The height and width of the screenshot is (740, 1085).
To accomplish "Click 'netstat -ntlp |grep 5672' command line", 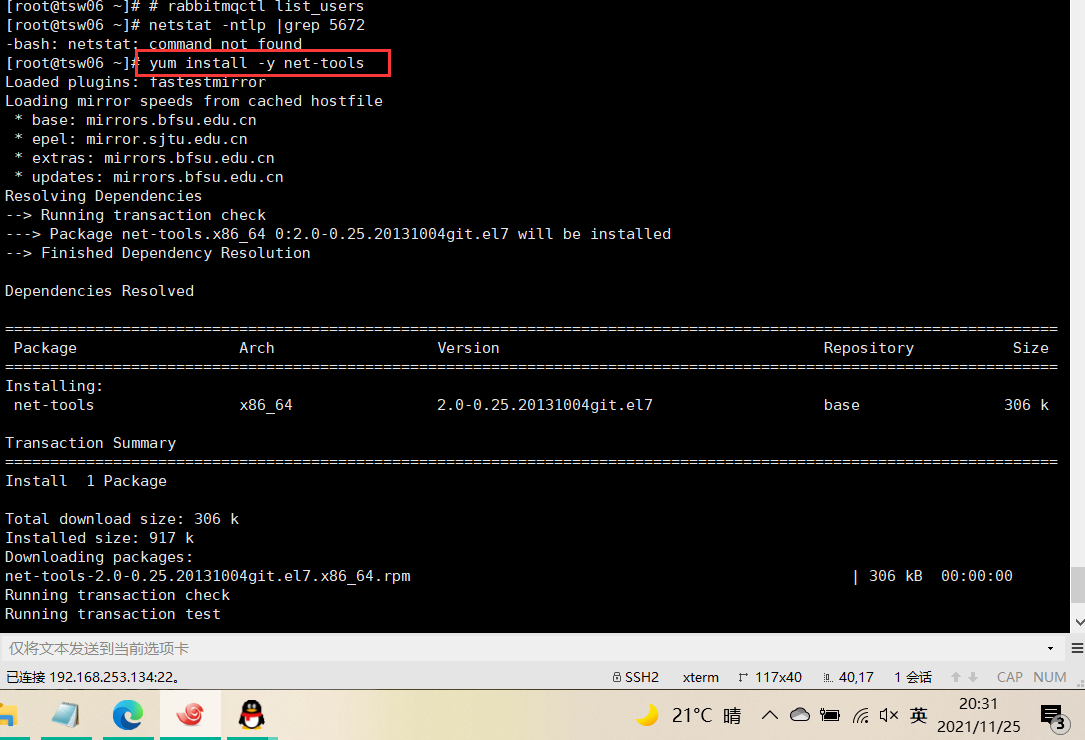I will tap(257, 25).
